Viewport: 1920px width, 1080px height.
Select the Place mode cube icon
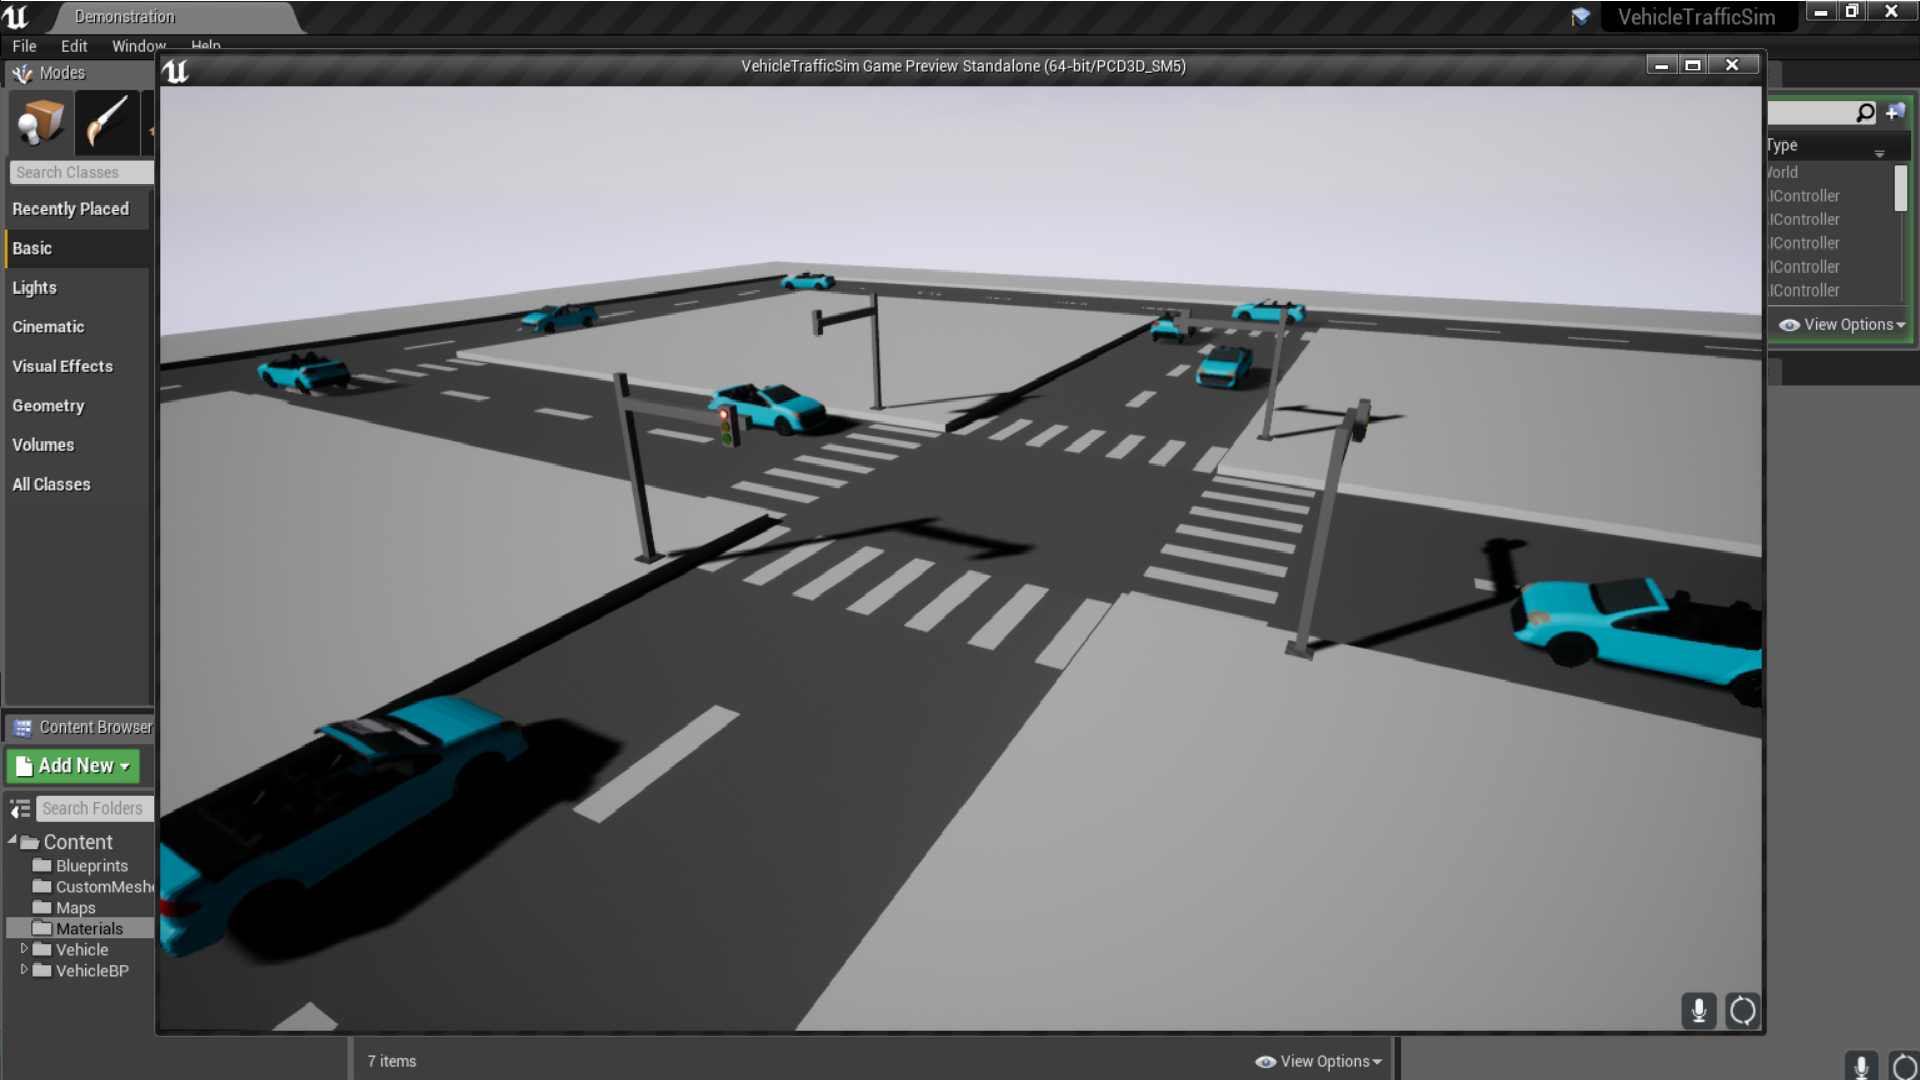coord(38,122)
